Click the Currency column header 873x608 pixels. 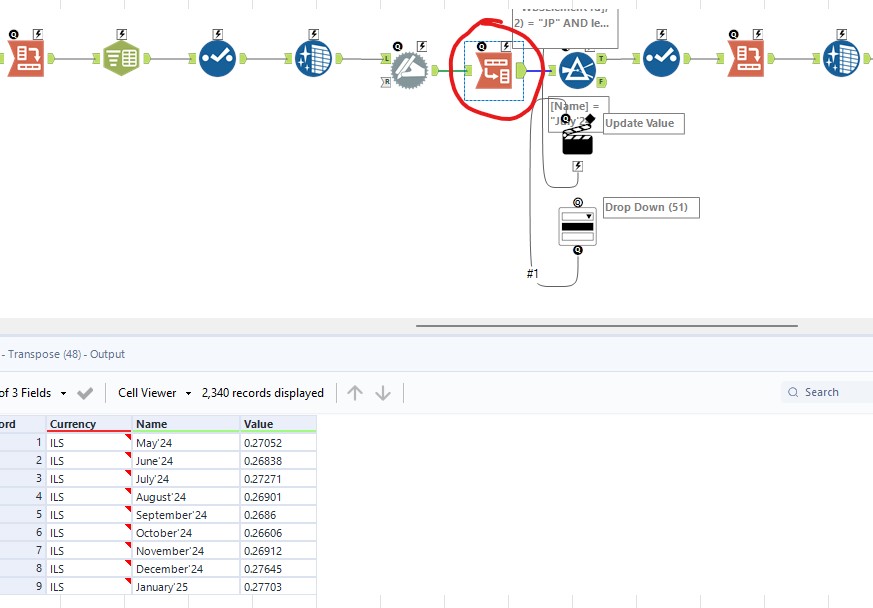pyautogui.click(x=89, y=424)
